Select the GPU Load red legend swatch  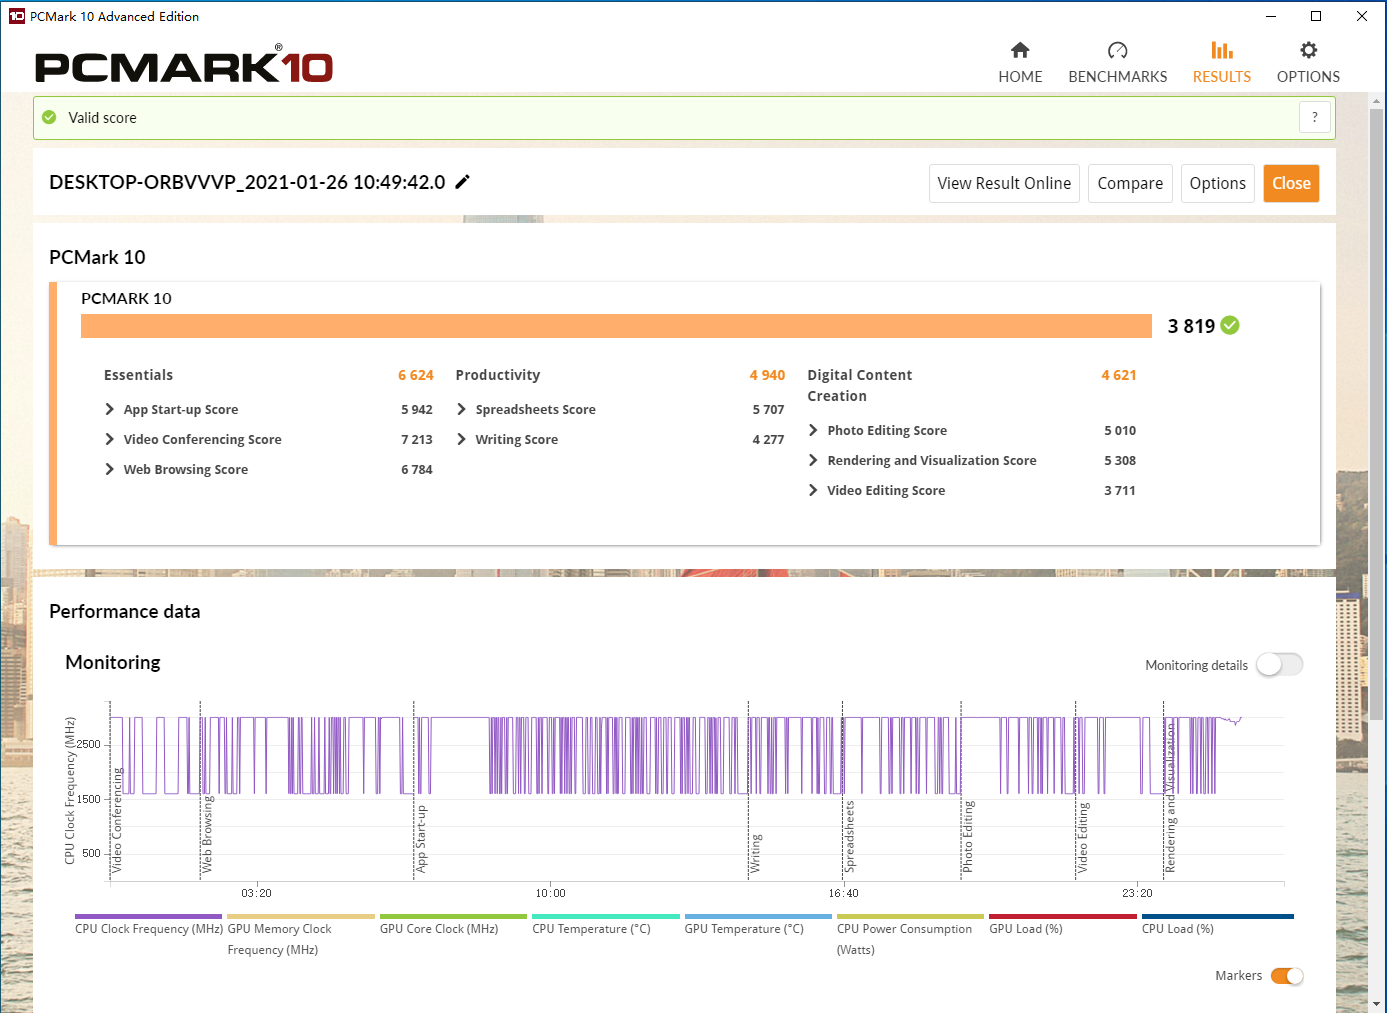tap(1062, 916)
